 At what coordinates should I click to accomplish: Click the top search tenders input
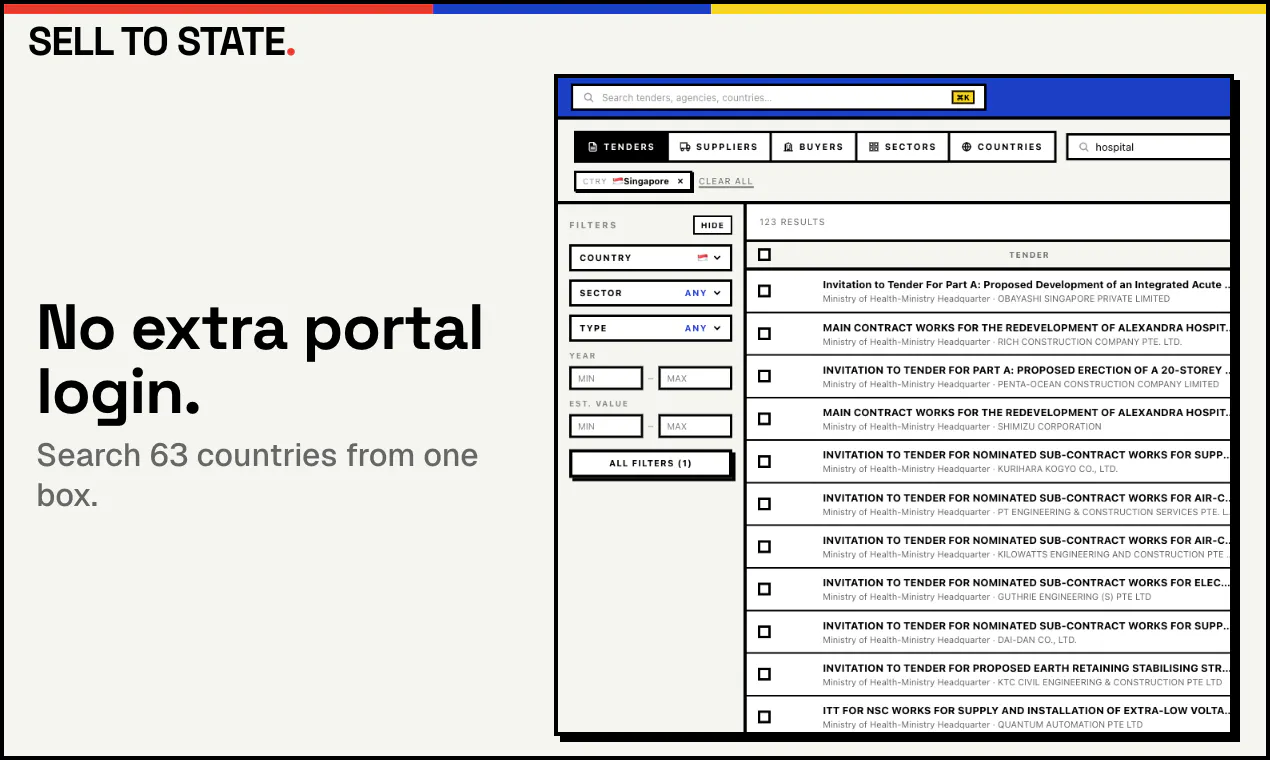[778, 97]
